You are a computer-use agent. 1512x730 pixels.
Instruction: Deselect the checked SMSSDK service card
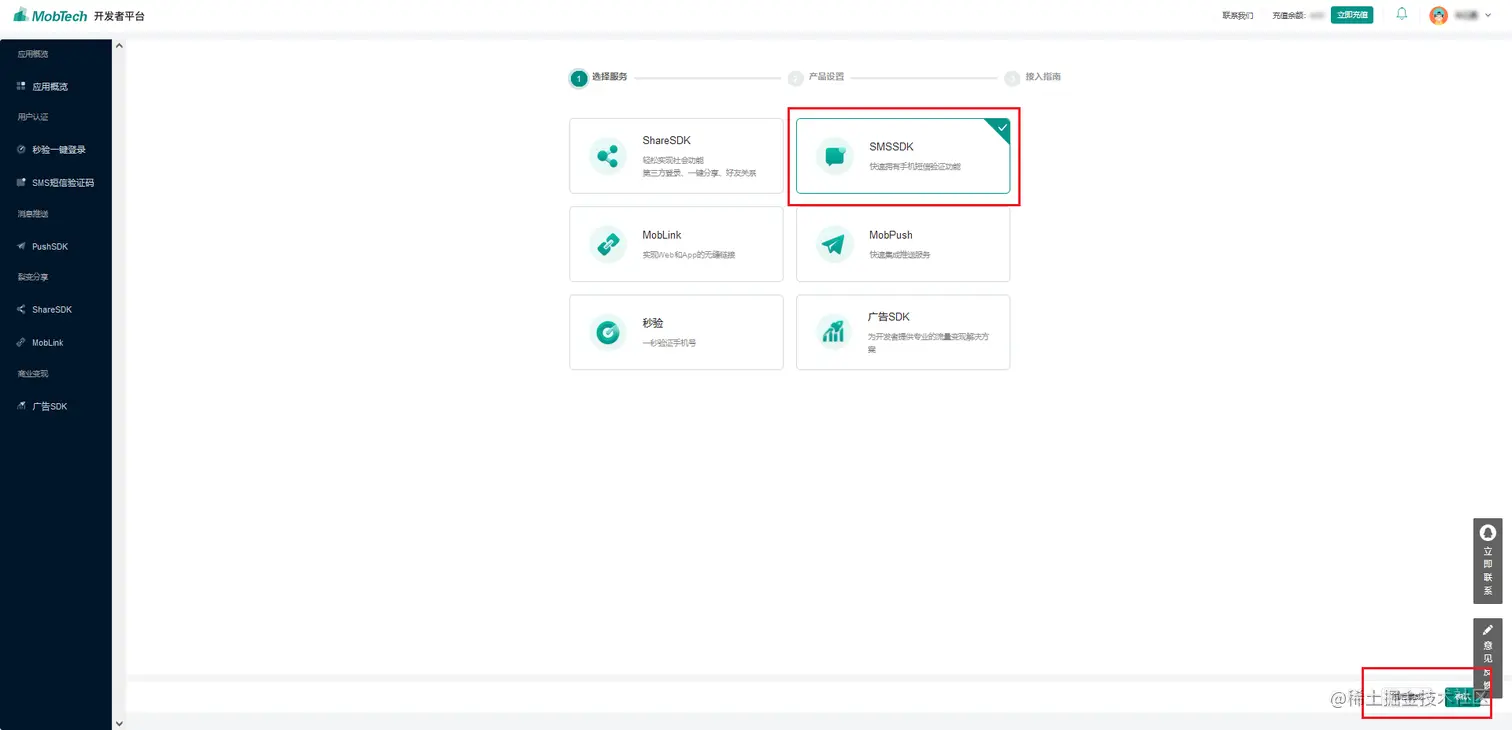click(903, 156)
